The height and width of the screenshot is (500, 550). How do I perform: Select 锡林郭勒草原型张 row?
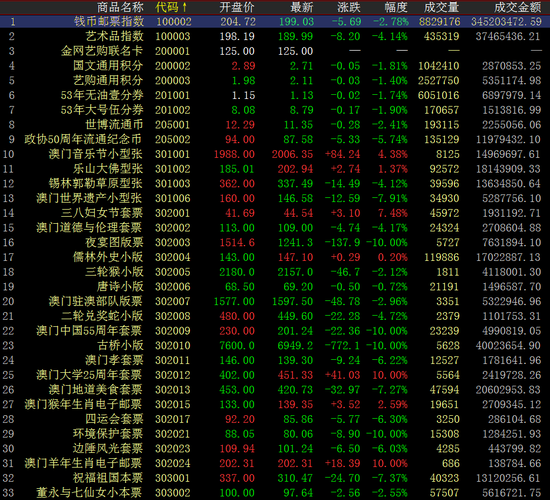[275, 184]
